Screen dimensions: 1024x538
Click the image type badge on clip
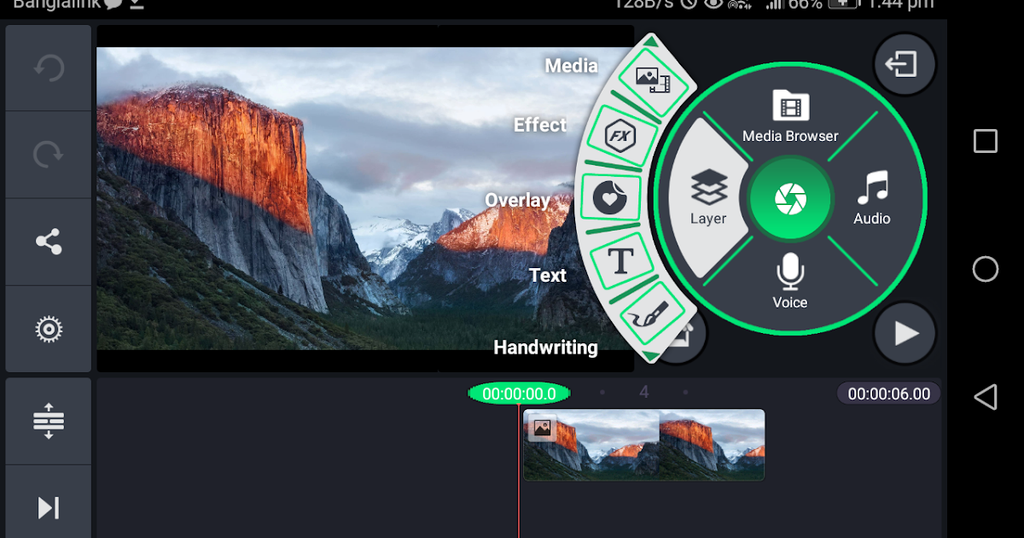click(542, 428)
